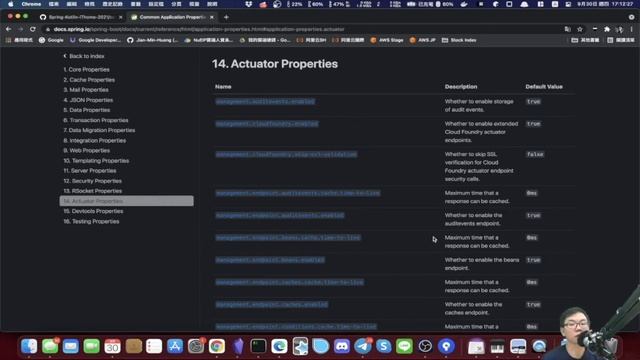Click property link for storage of audit events
This screenshot has width=640, height=360.
coord(265,102)
